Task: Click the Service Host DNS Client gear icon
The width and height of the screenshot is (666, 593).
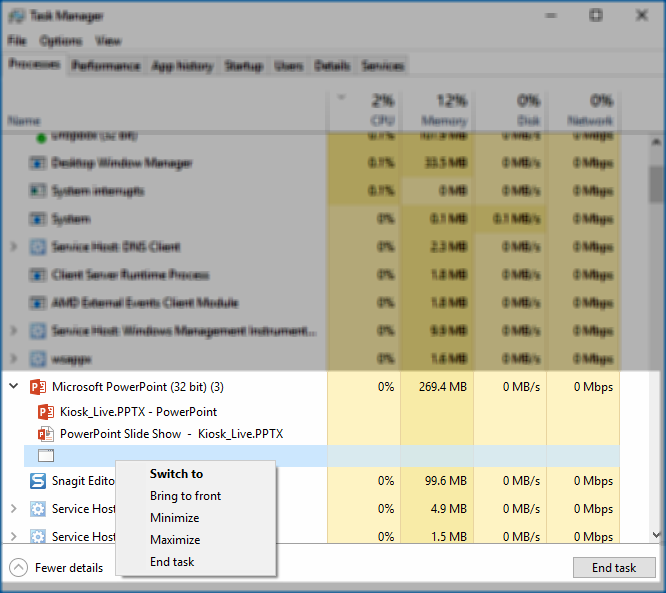Action: pyautogui.click(x=38, y=247)
